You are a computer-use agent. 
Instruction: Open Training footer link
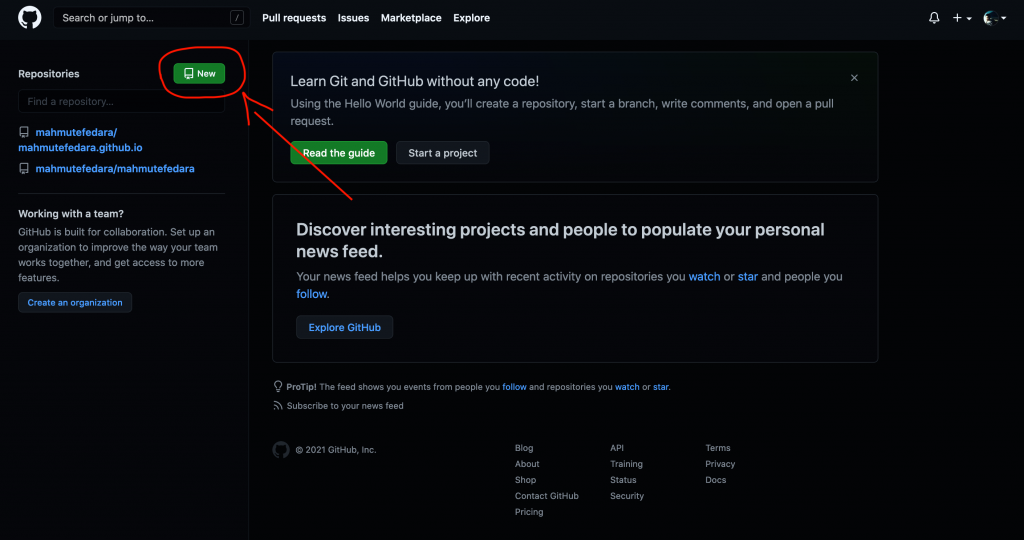coord(626,464)
